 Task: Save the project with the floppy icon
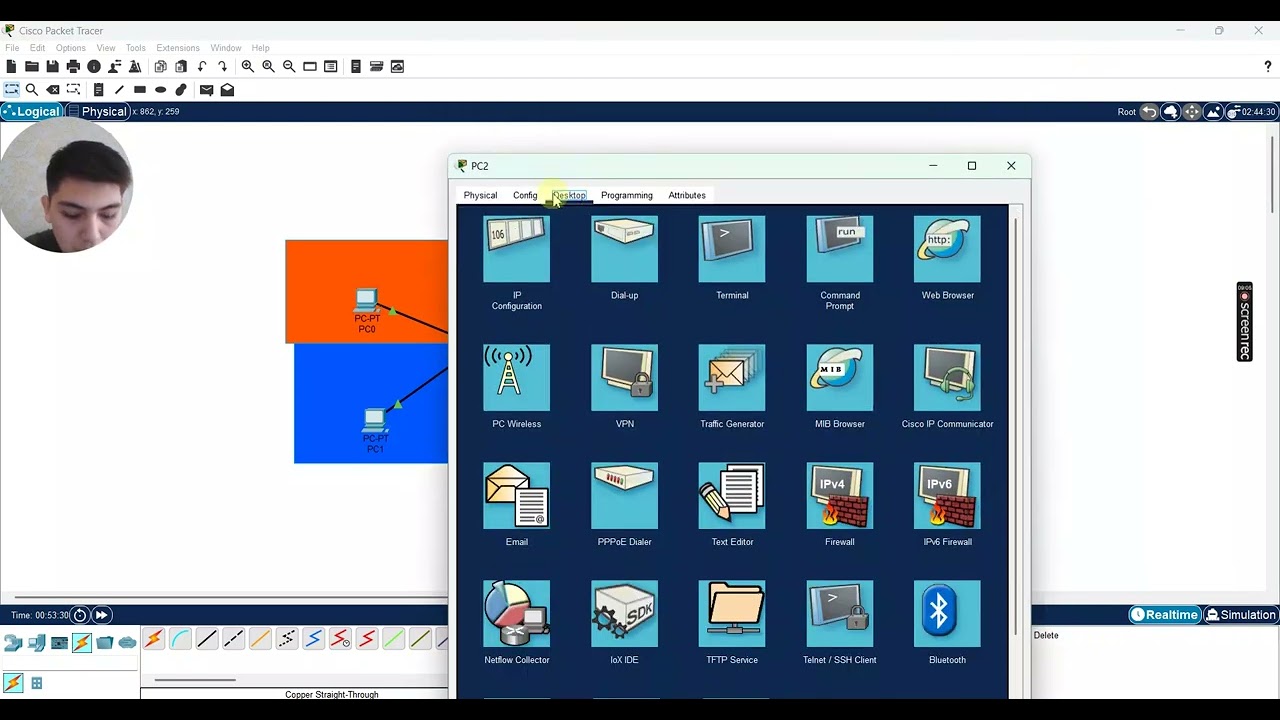click(52, 66)
